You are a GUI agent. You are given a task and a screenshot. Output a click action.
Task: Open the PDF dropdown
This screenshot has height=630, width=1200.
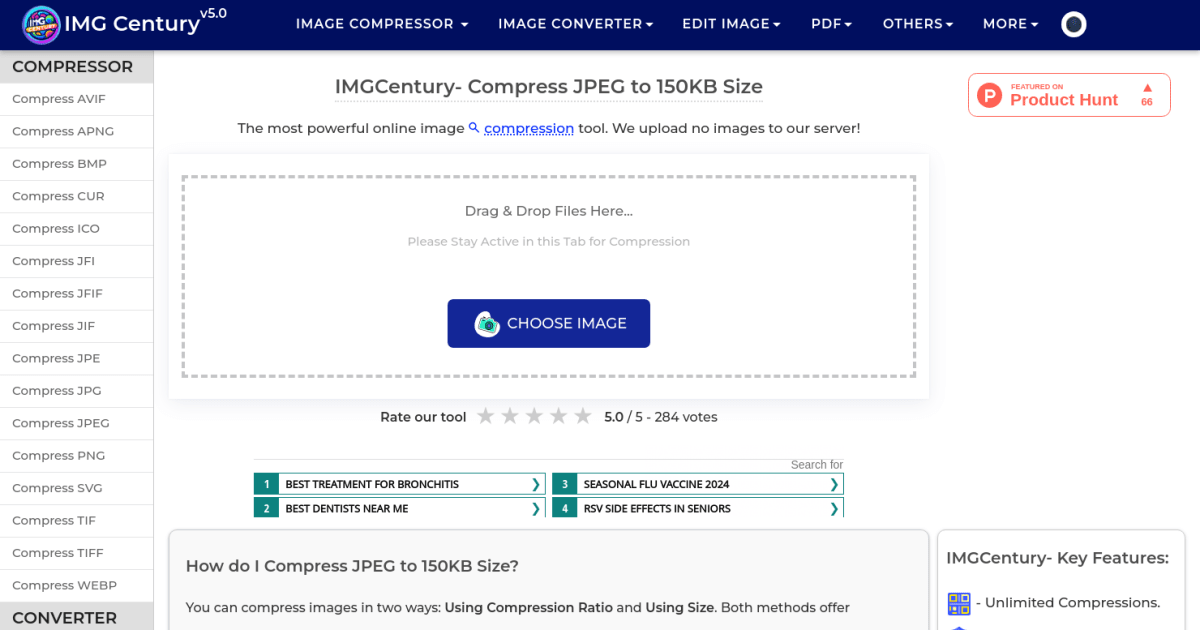pyautogui.click(x=831, y=23)
